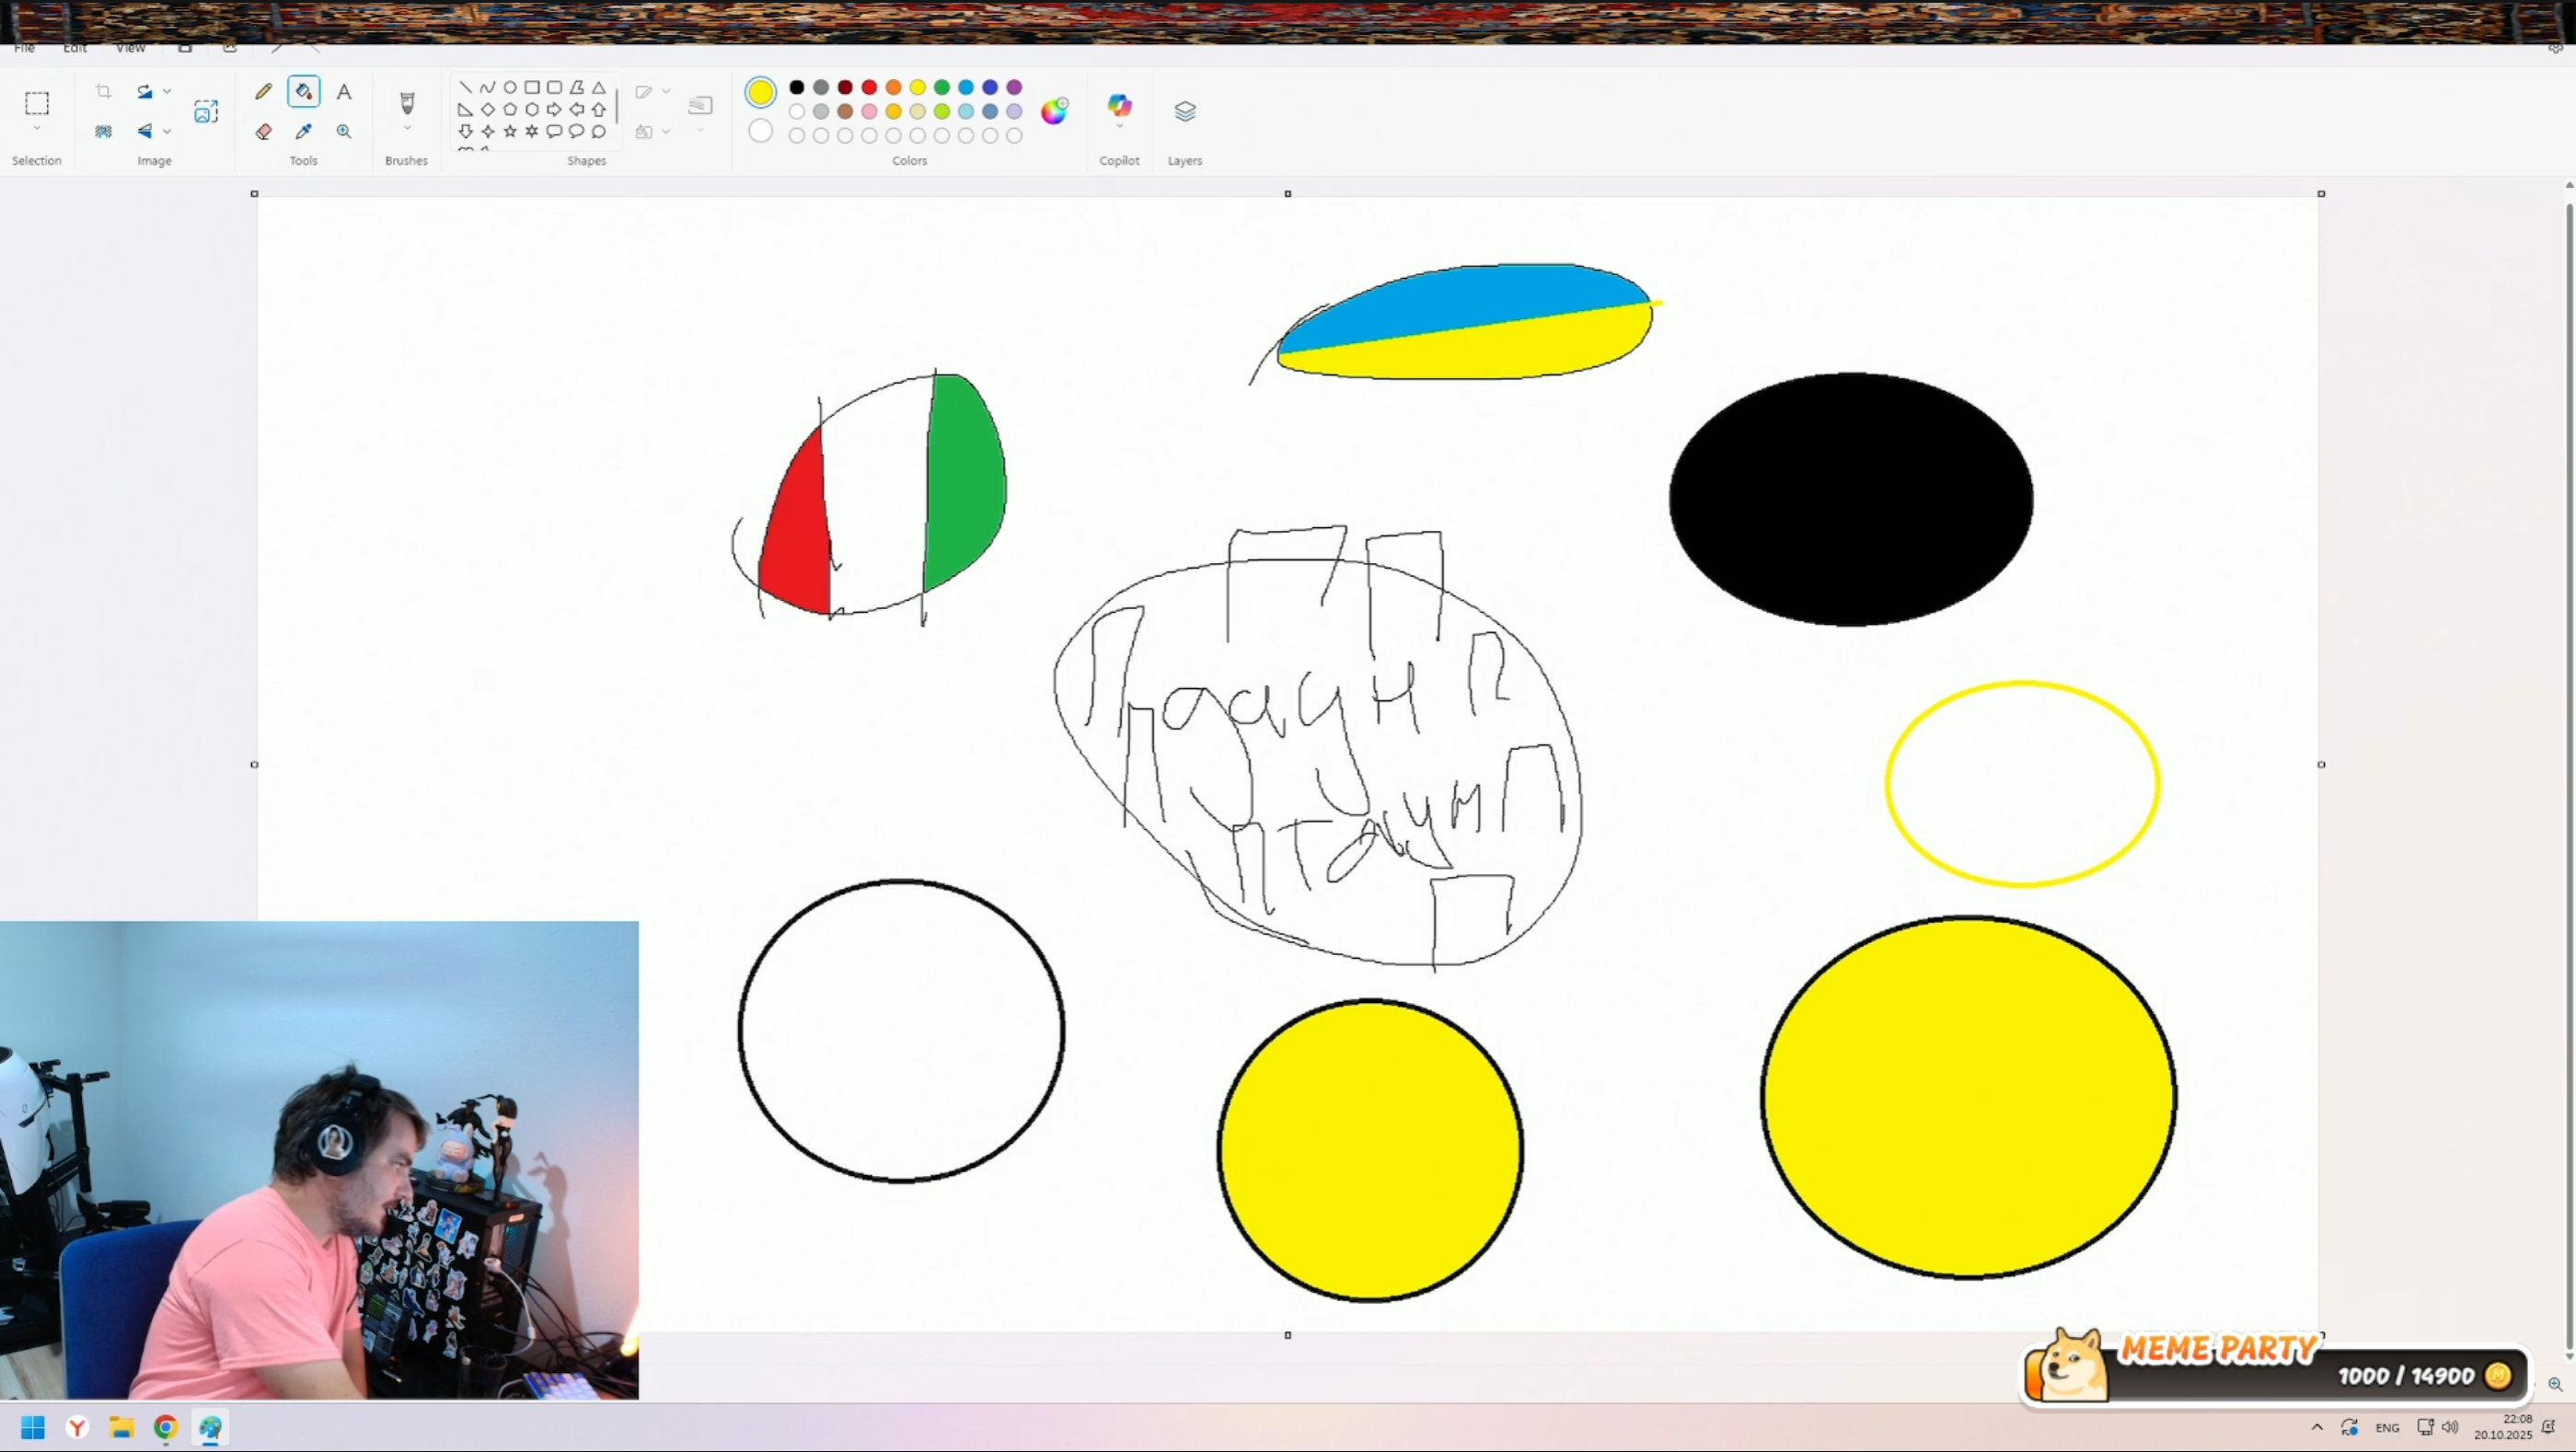The width and height of the screenshot is (2576, 1452).
Task: Click the Crop image icon
Action: tap(103, 92)
